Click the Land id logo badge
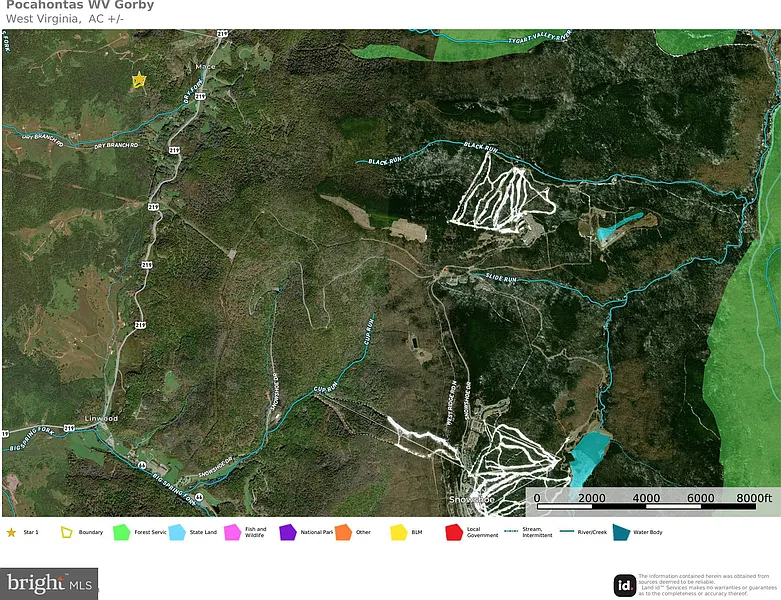781x600 pixels. click(x=624, y=585)
